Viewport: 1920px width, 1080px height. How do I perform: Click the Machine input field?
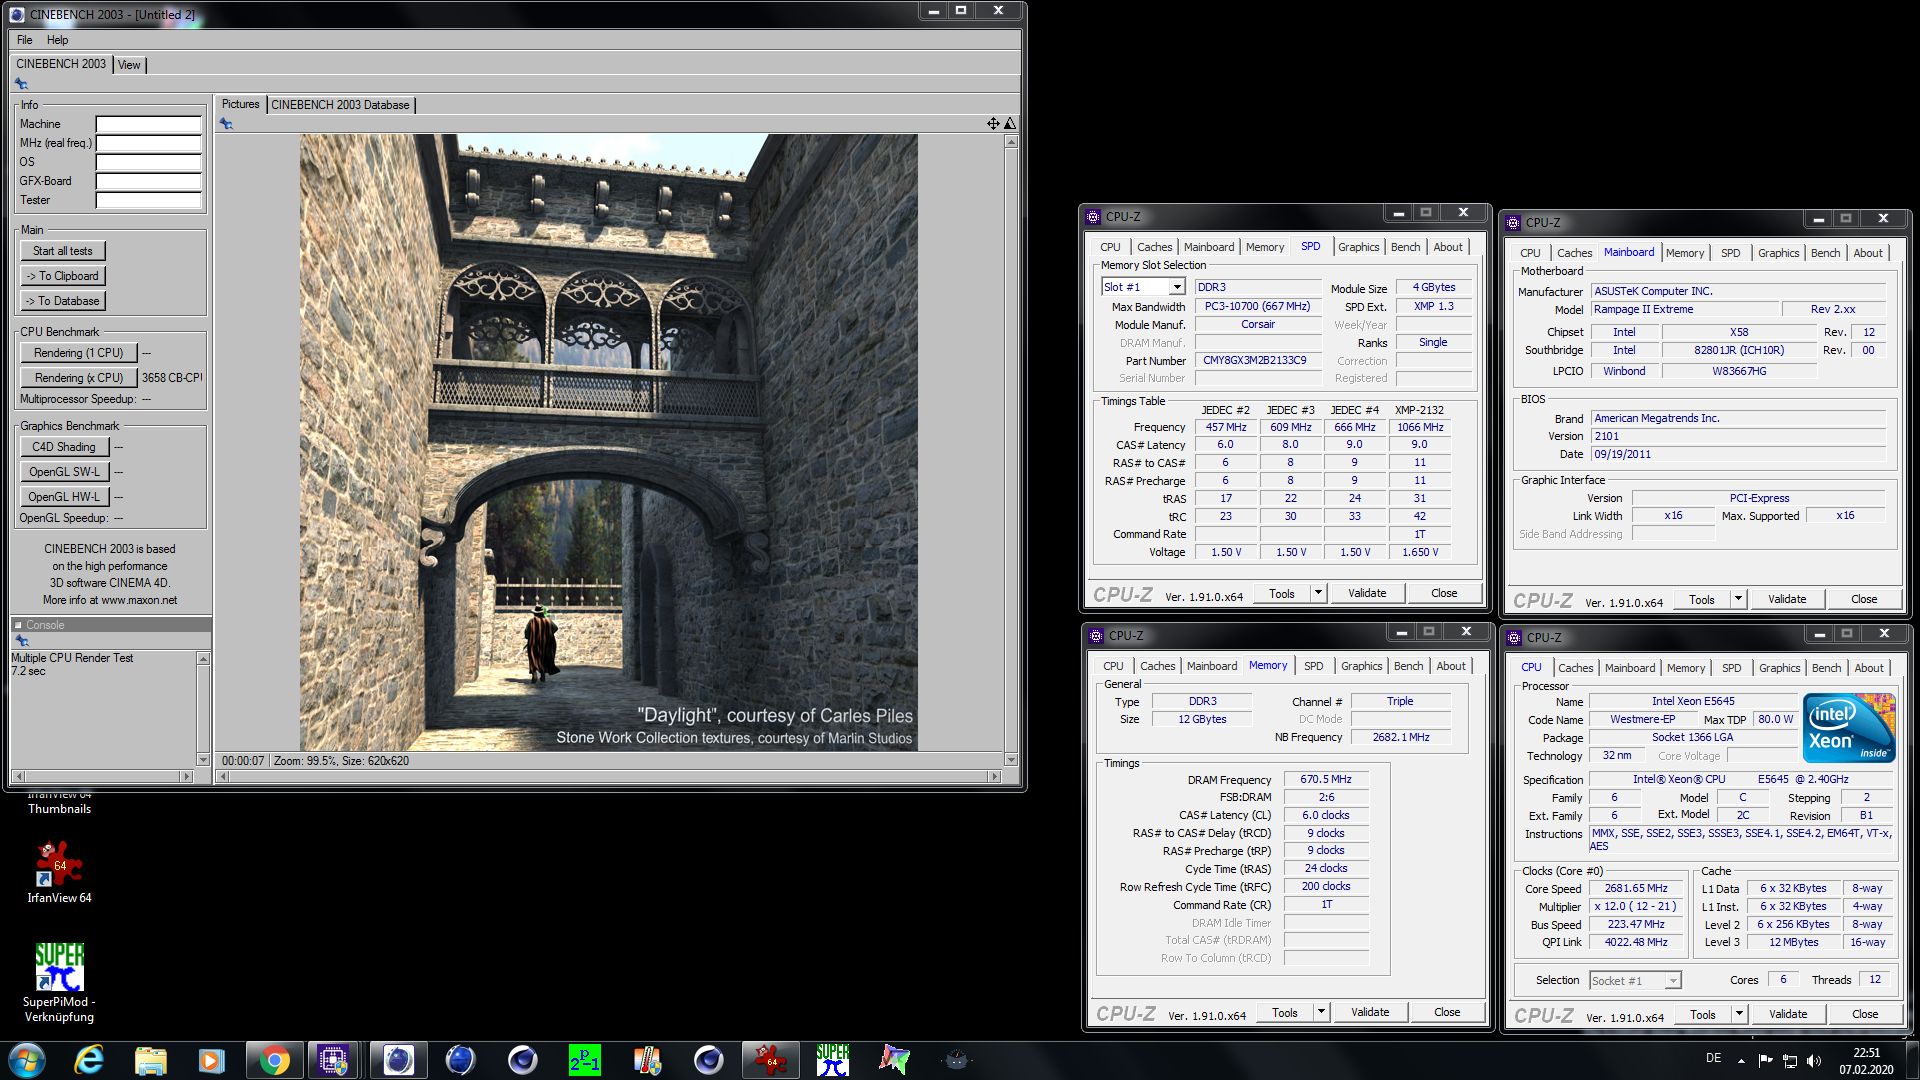pyautogui.click(x=149, y=124)
